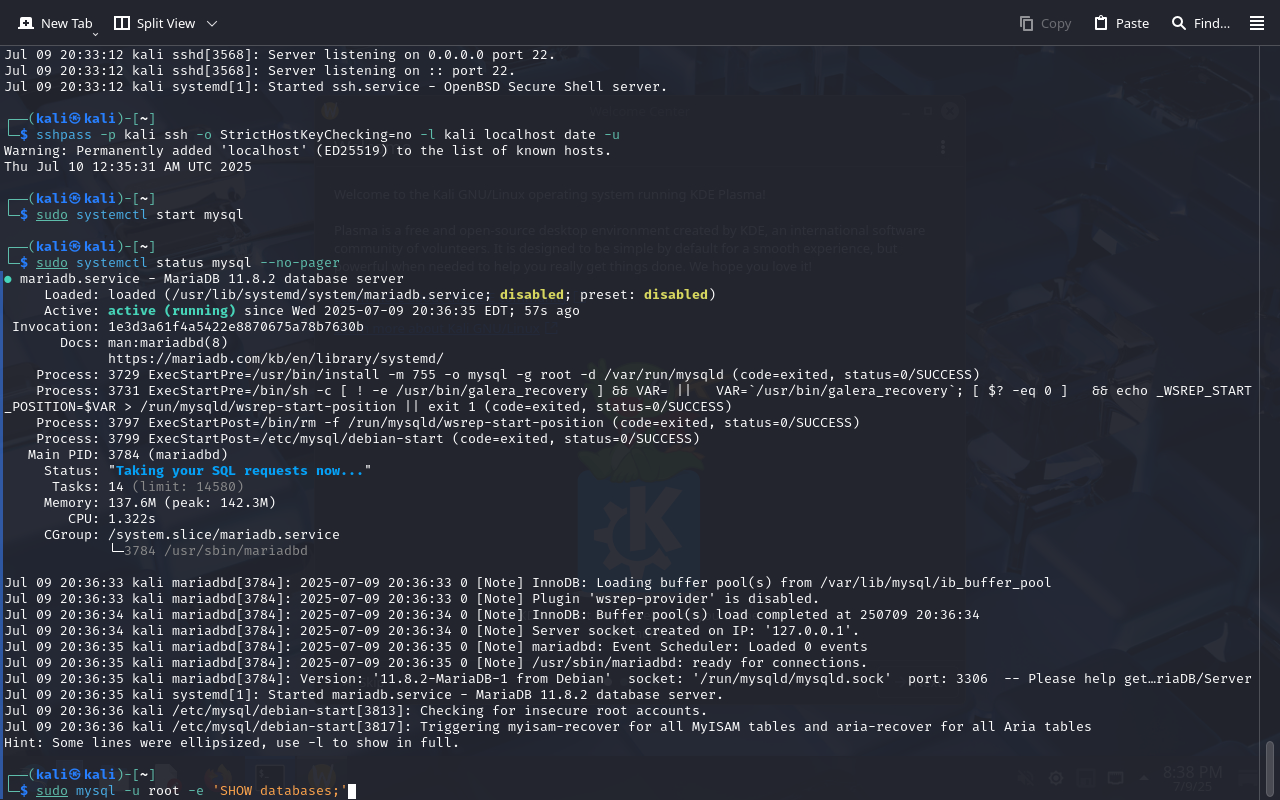Click the 'Triggering myisam-recover' log line

548,726
